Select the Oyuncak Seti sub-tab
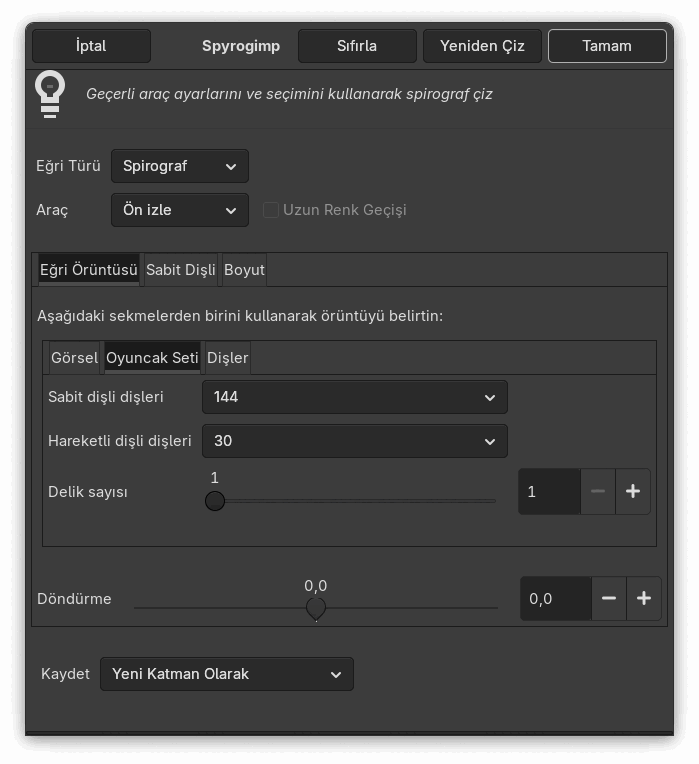 tap(152, 358)
